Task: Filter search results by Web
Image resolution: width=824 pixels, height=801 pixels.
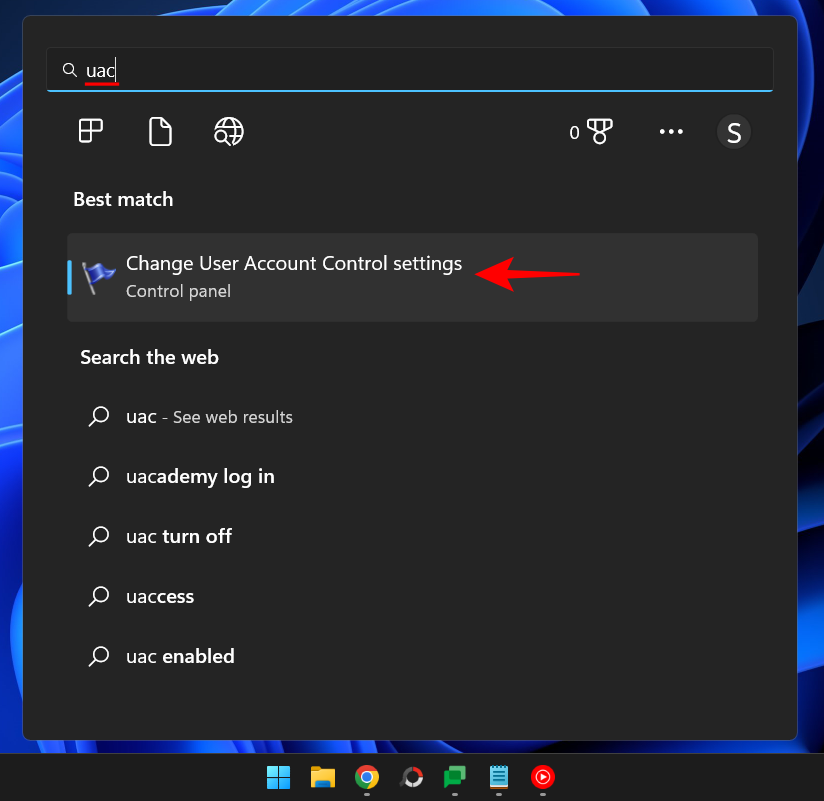Action: tap(228, 131)
